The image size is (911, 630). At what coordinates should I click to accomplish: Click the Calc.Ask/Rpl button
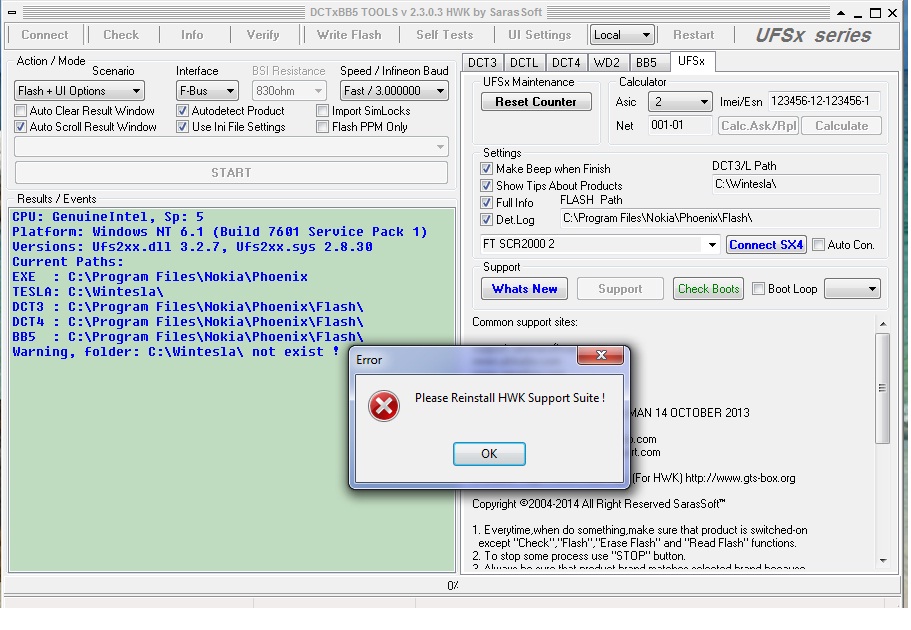[x=758, y=126]
